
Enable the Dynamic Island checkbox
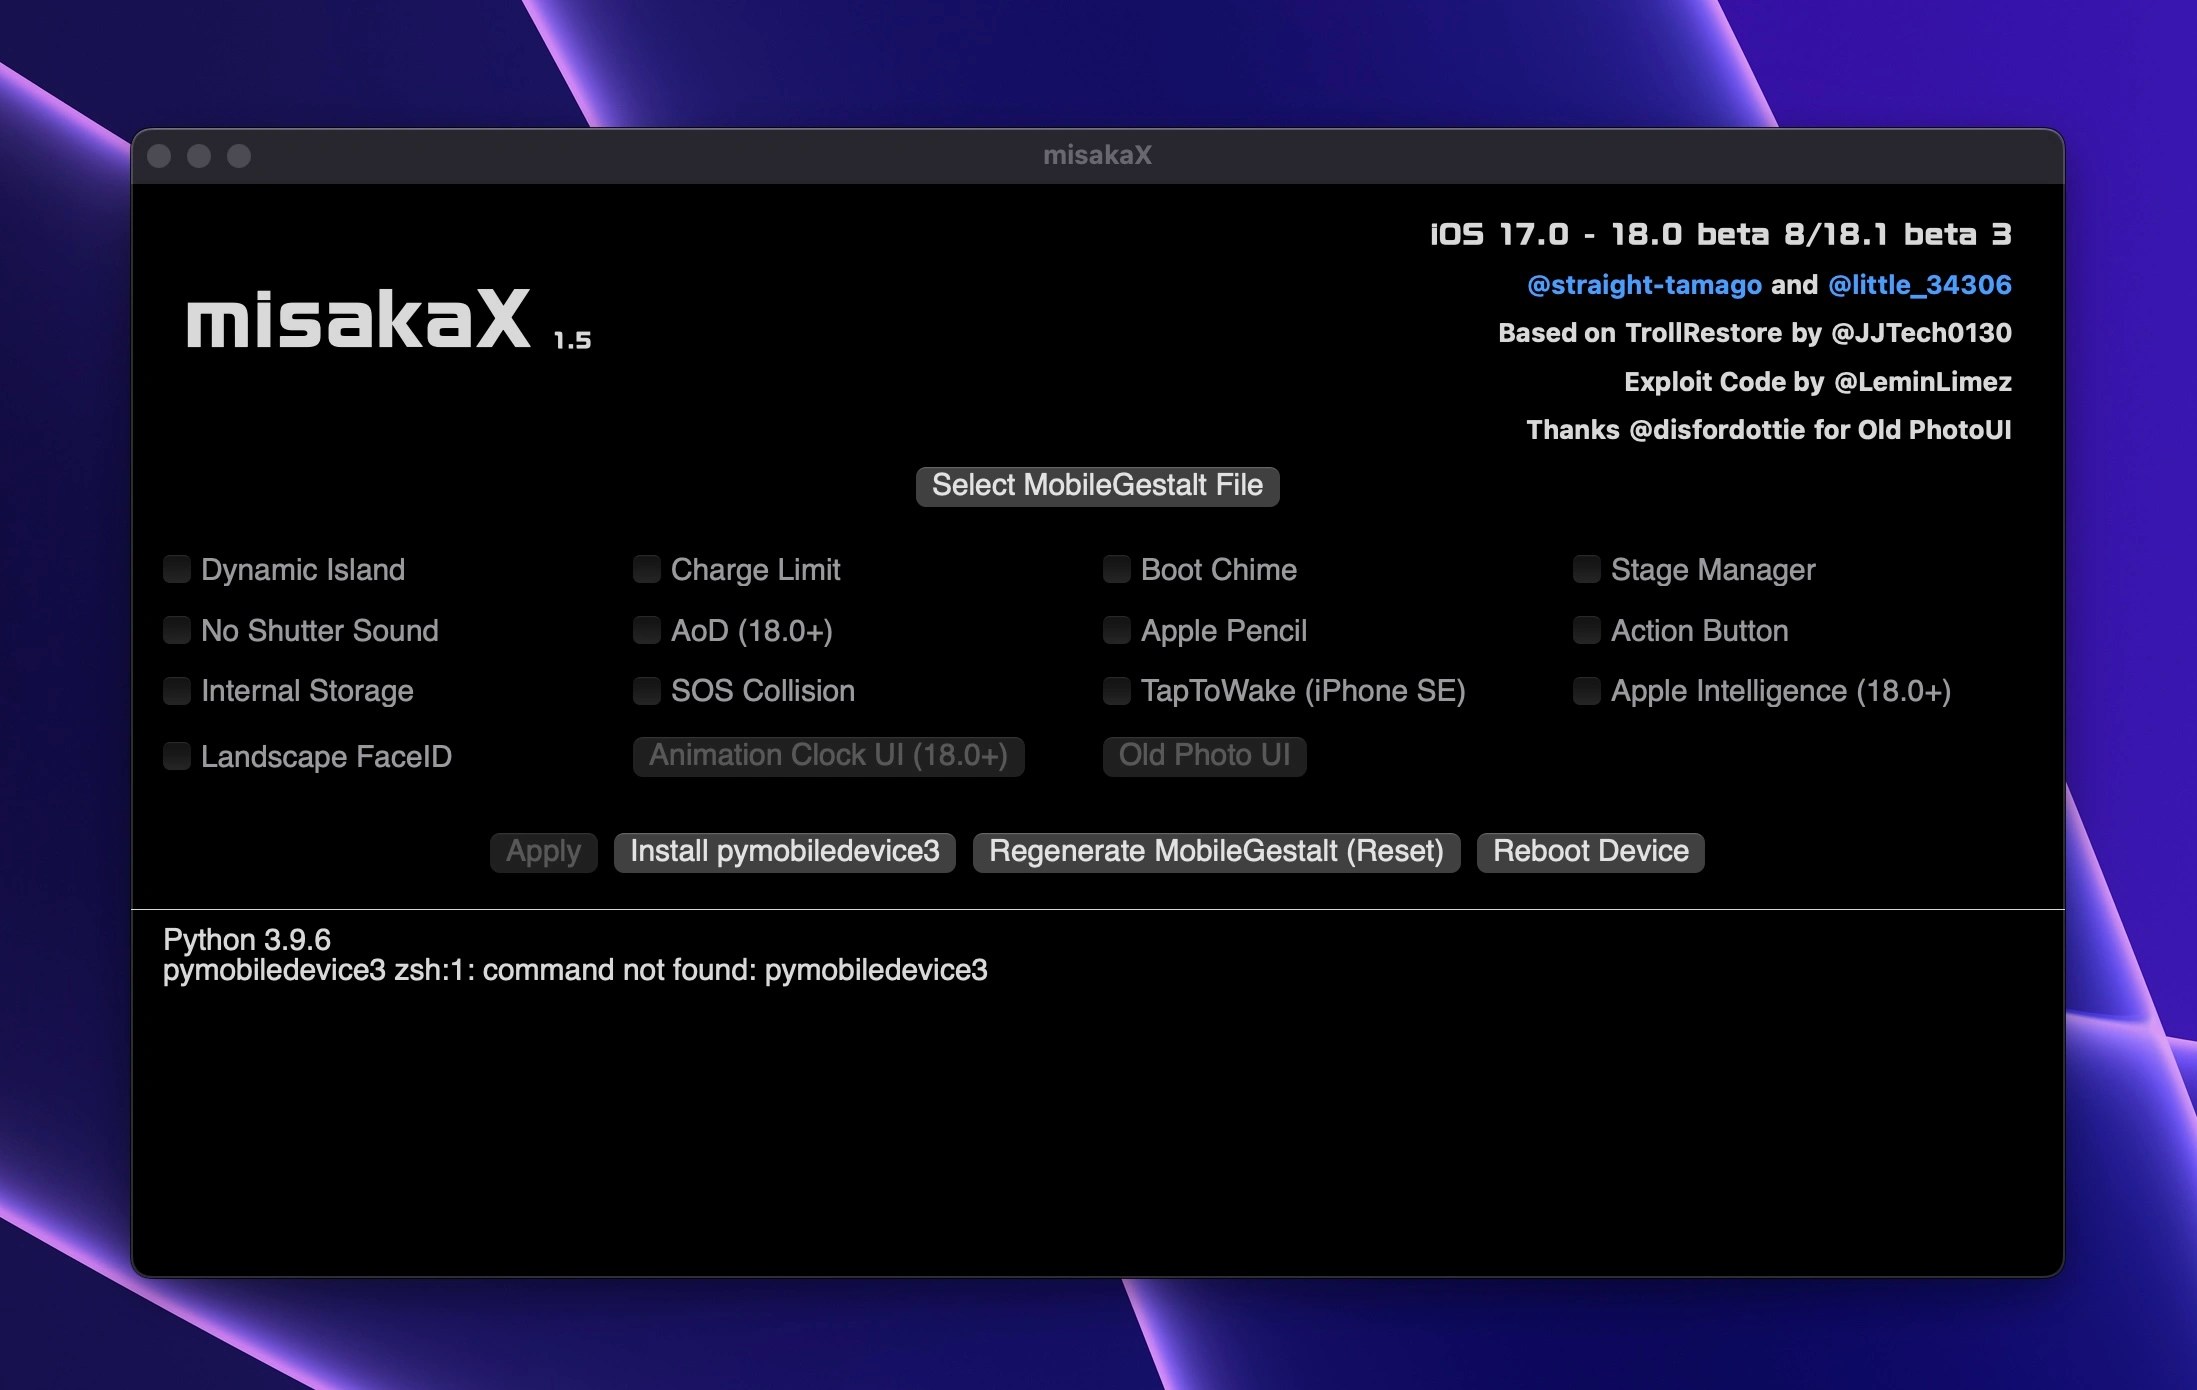pos(177,569)
